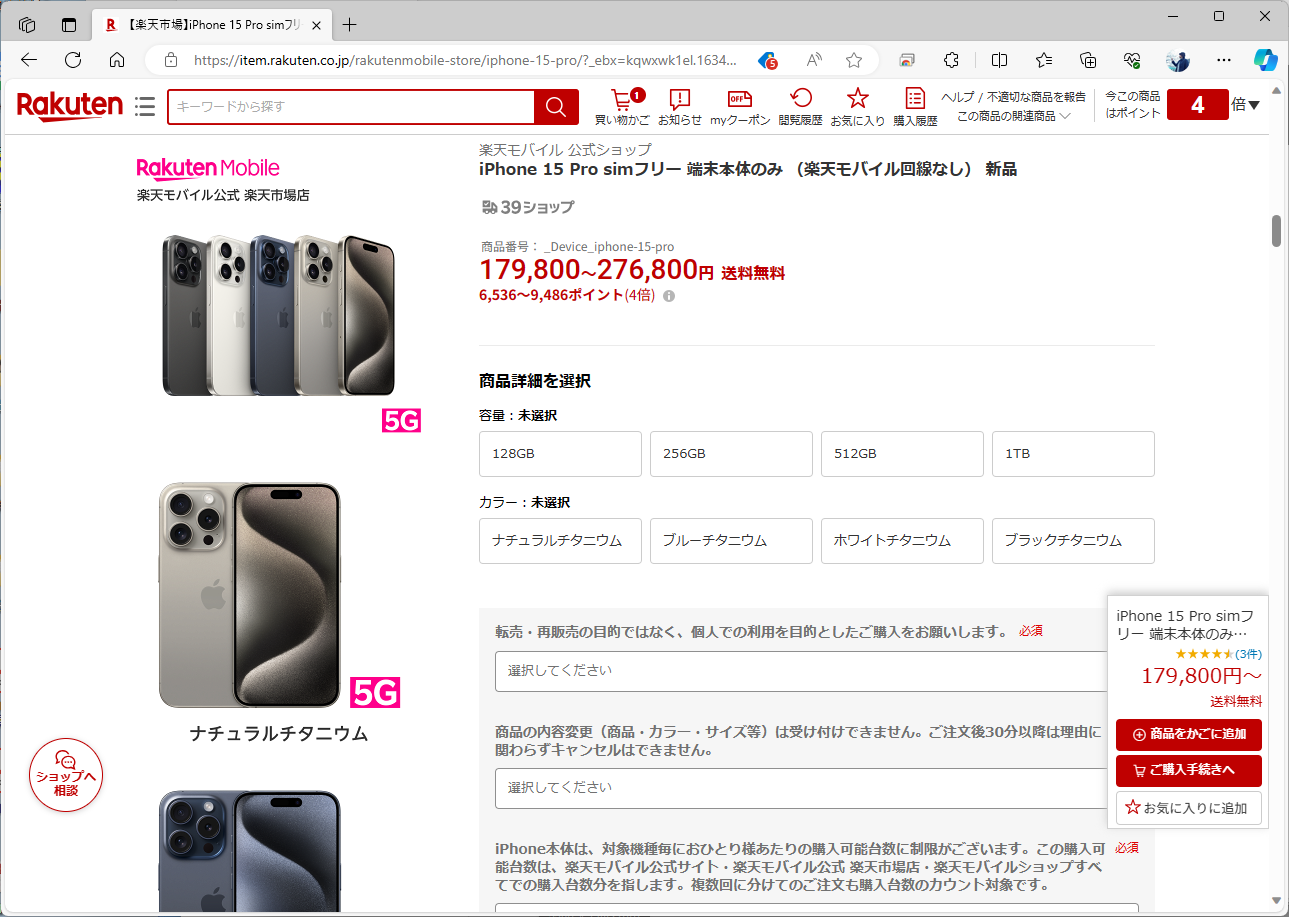Open 楽天モバイル 公式ショップ link
Viewport: 1289px width, 917px height.
(x=565, y=150)
